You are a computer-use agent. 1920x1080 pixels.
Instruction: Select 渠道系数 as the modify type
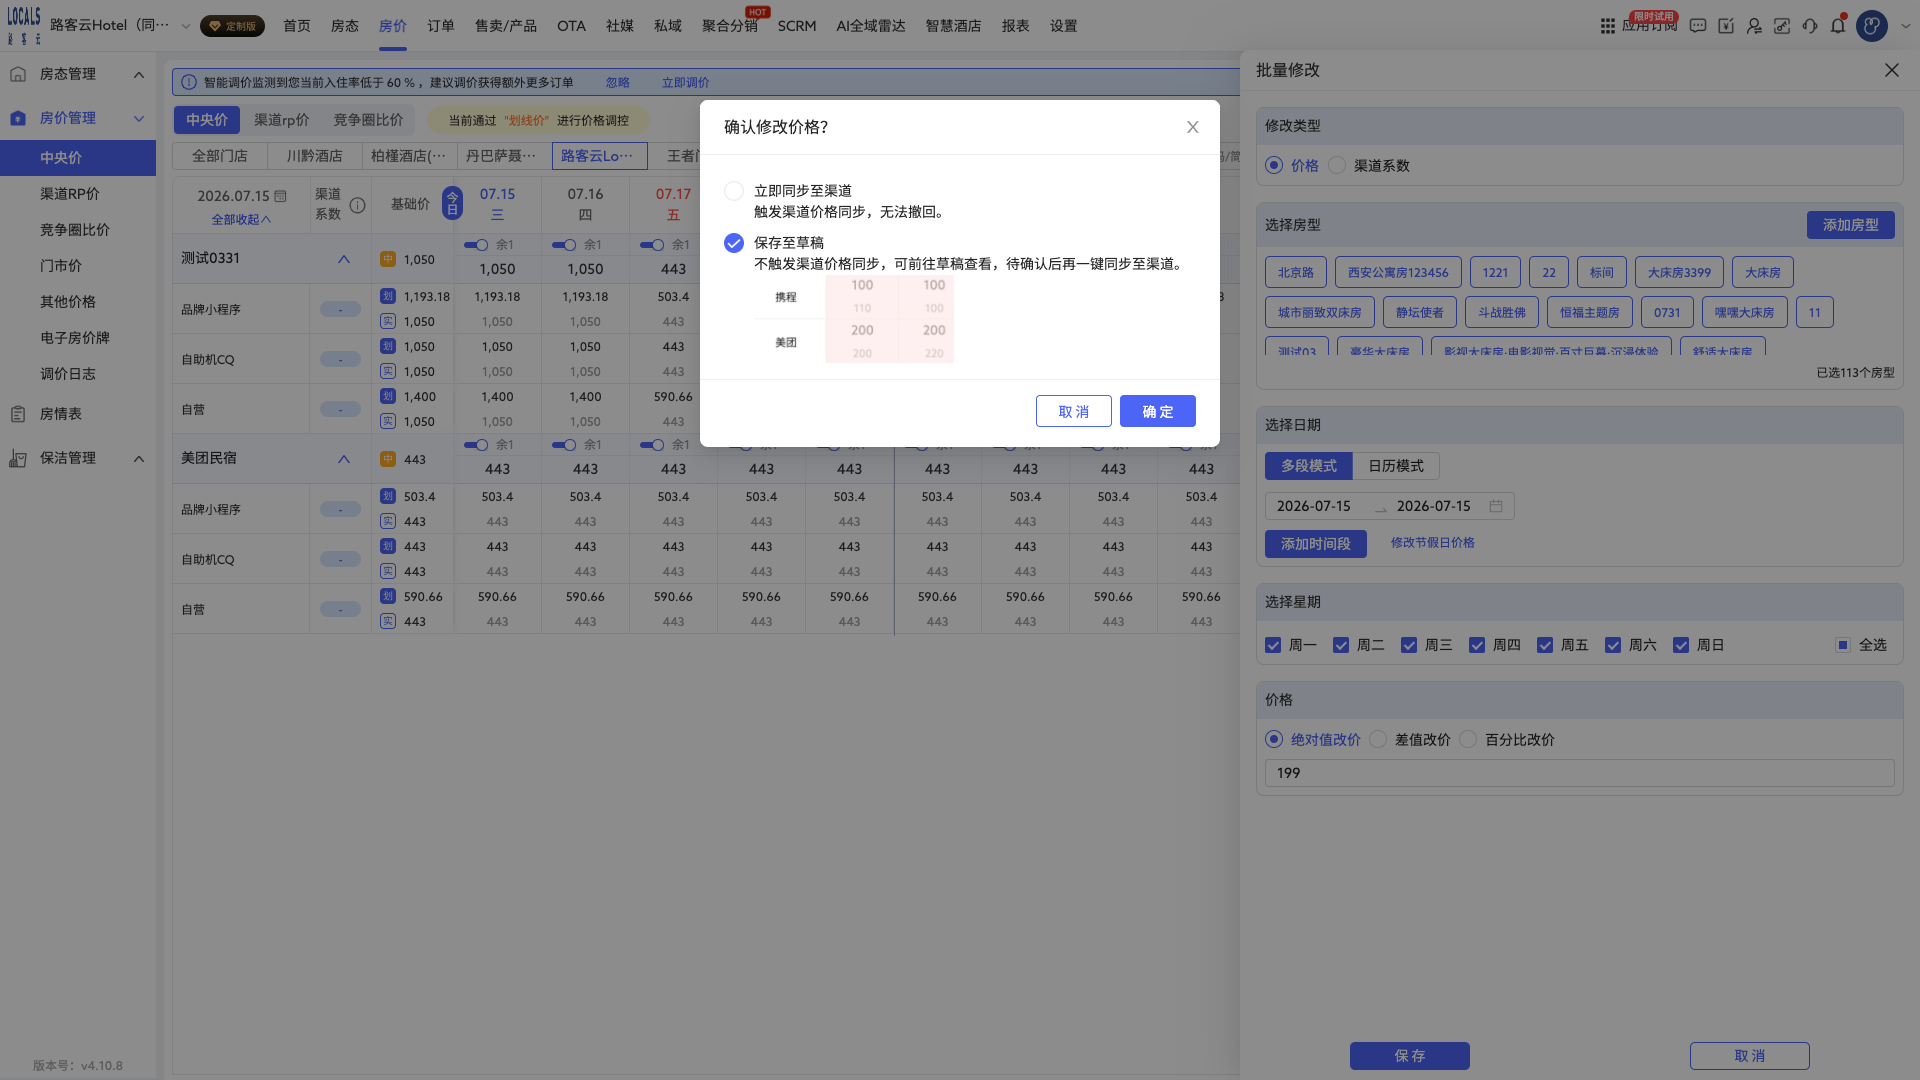pyautogui.click(x=1337, y=165)
